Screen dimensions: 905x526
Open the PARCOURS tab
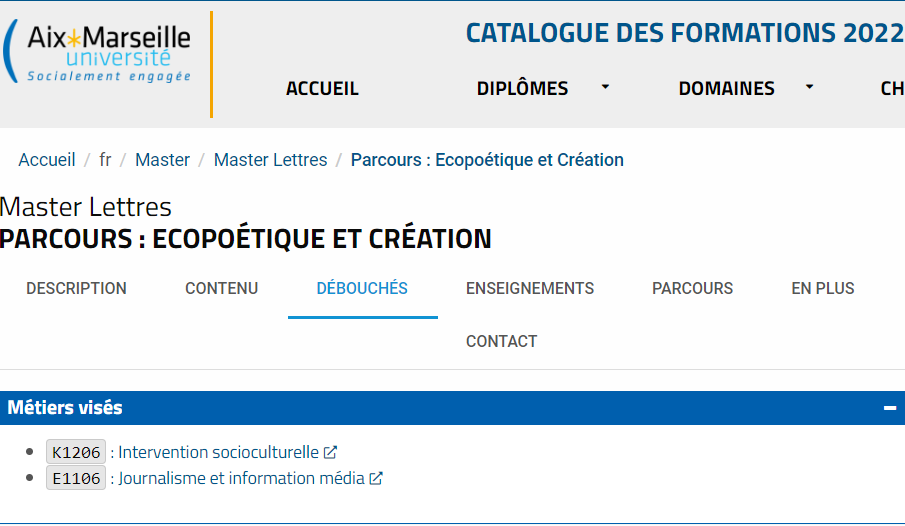(x=693, y=288)
